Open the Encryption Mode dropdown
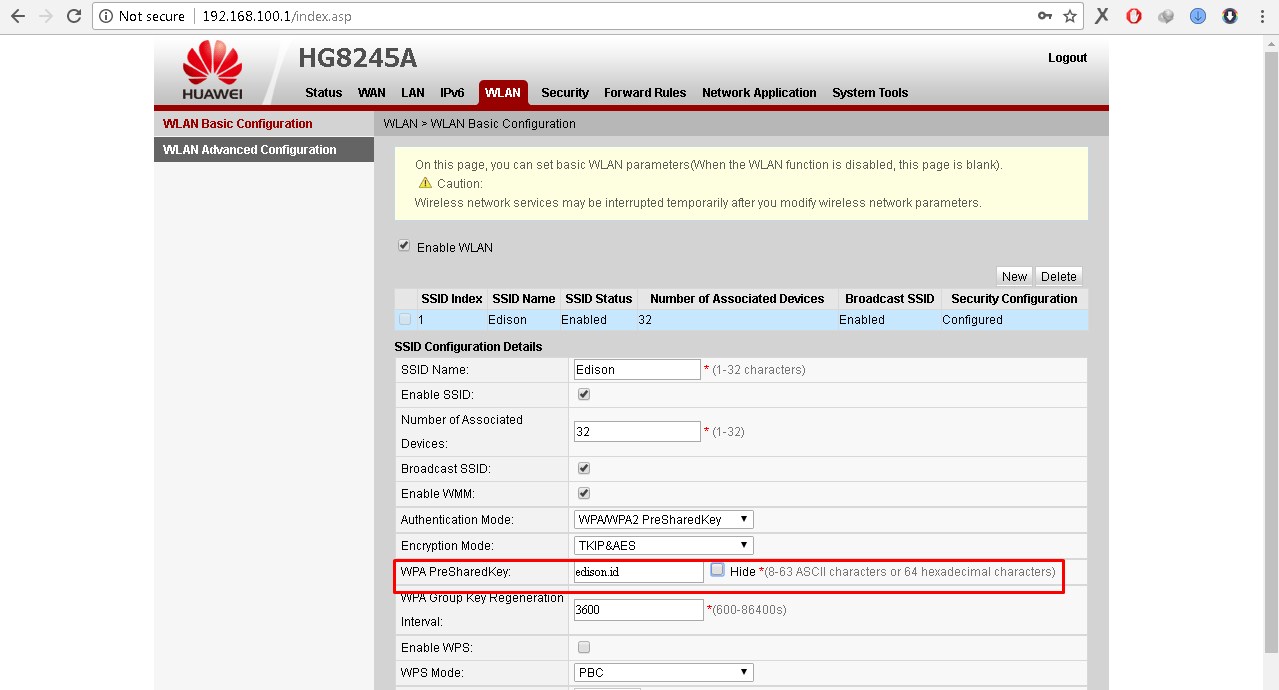Image resolution: width=1279 pixels, height=690 pixels. click(662, 545)
